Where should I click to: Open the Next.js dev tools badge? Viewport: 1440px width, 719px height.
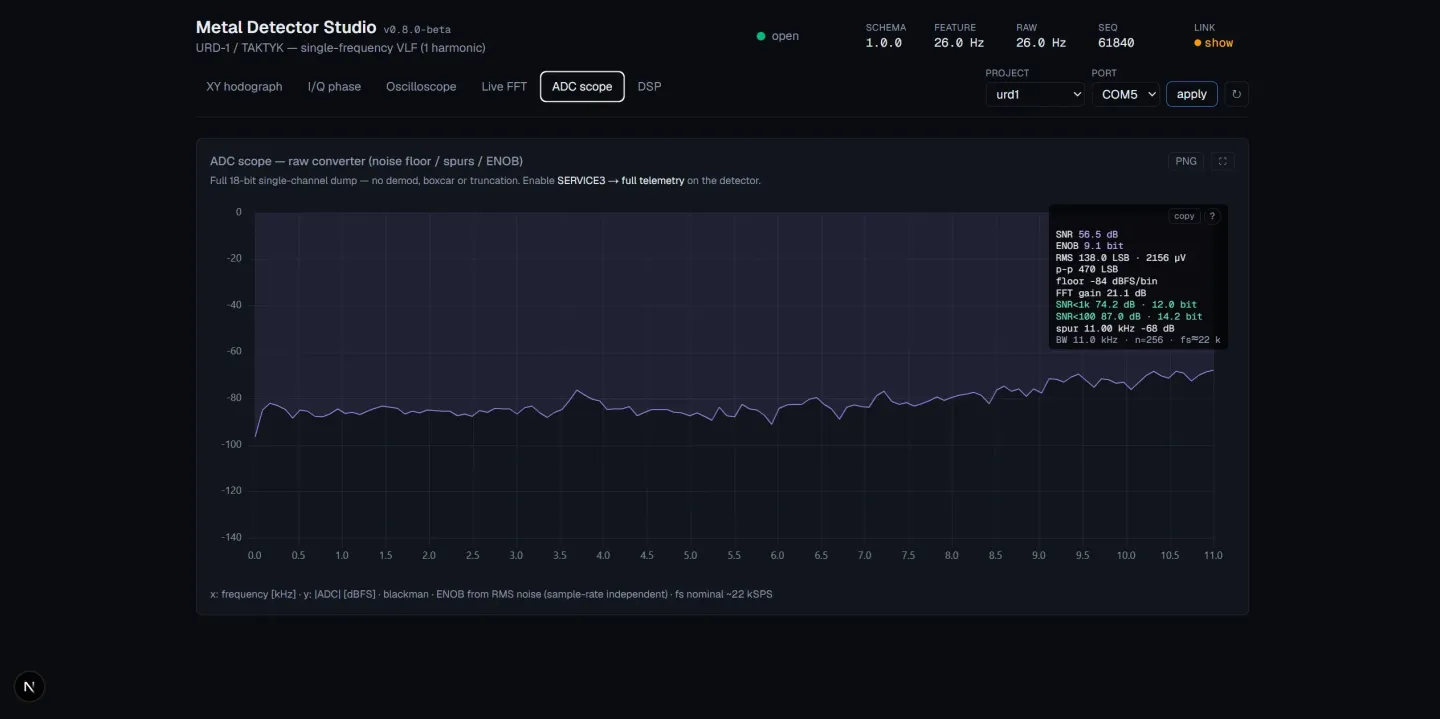[x=30, y=687]
